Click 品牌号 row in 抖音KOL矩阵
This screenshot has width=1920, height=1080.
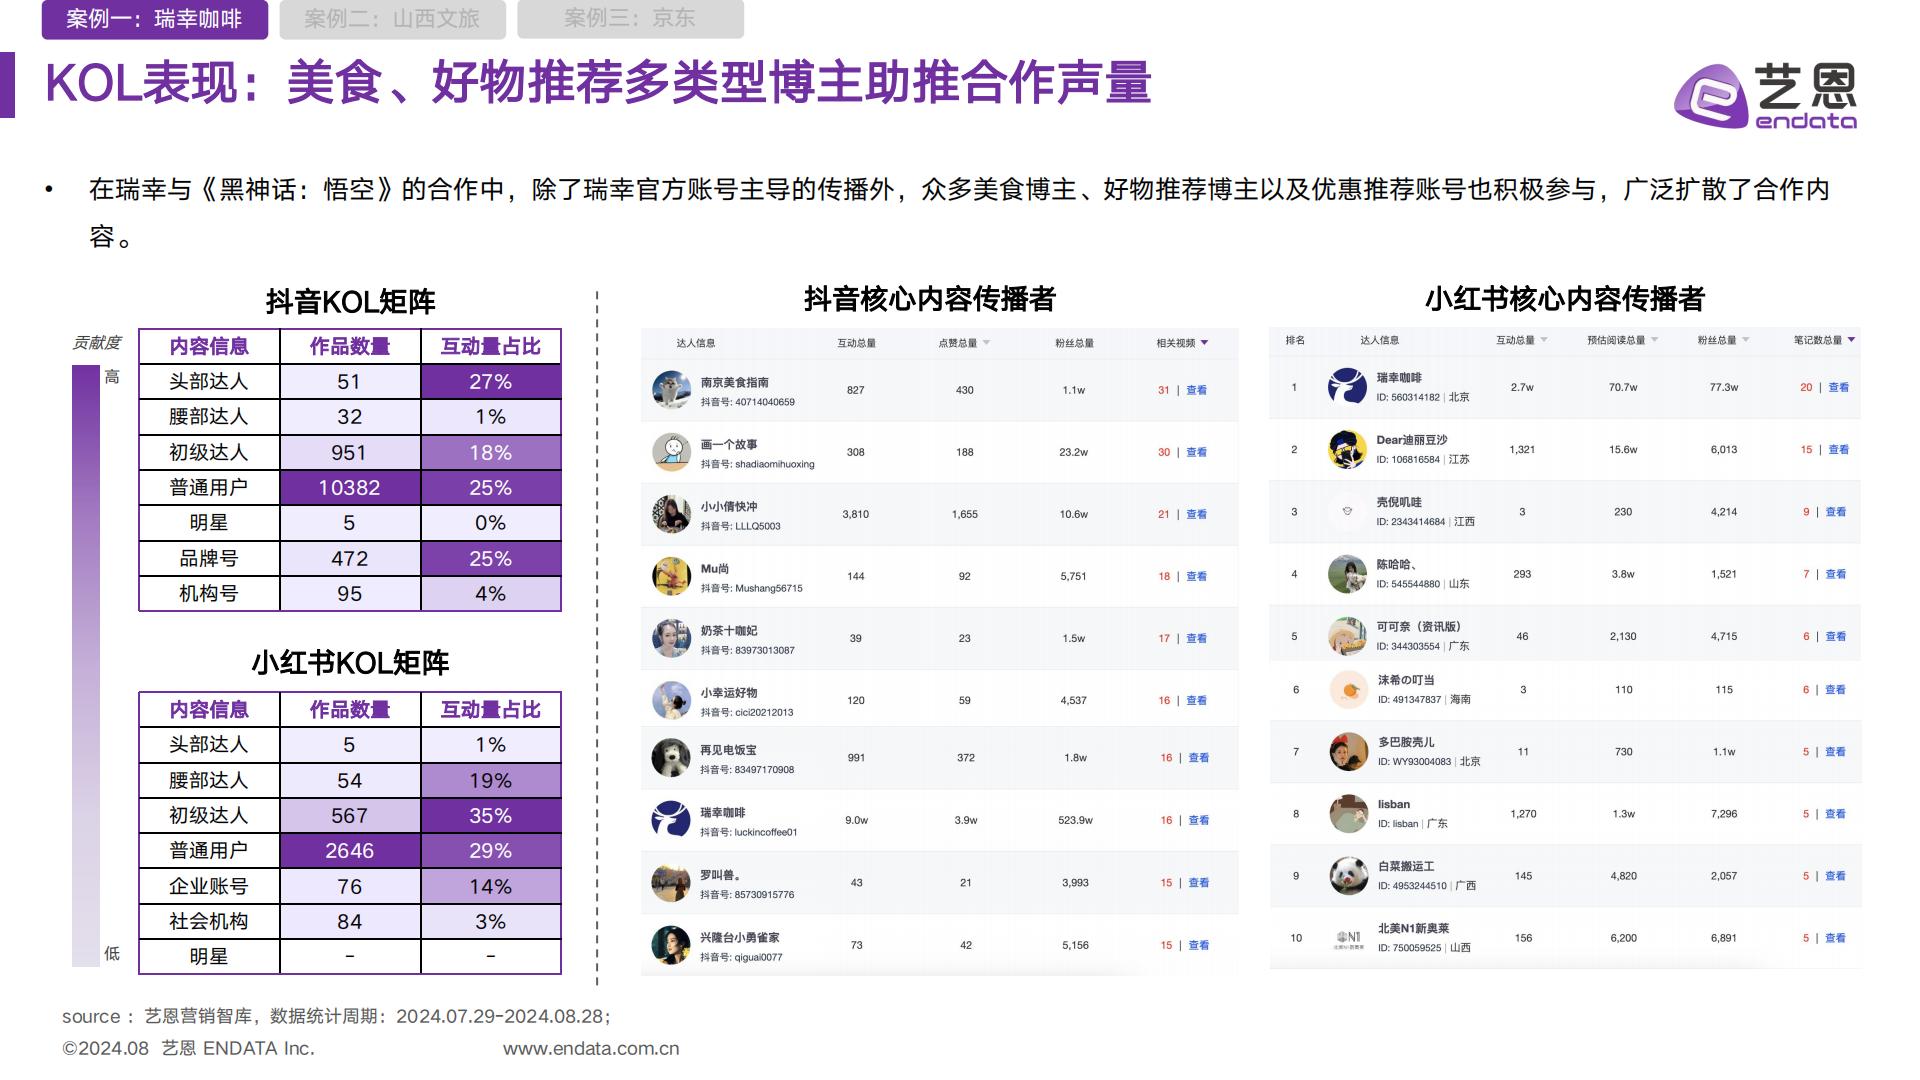click(x=350, y=559)
